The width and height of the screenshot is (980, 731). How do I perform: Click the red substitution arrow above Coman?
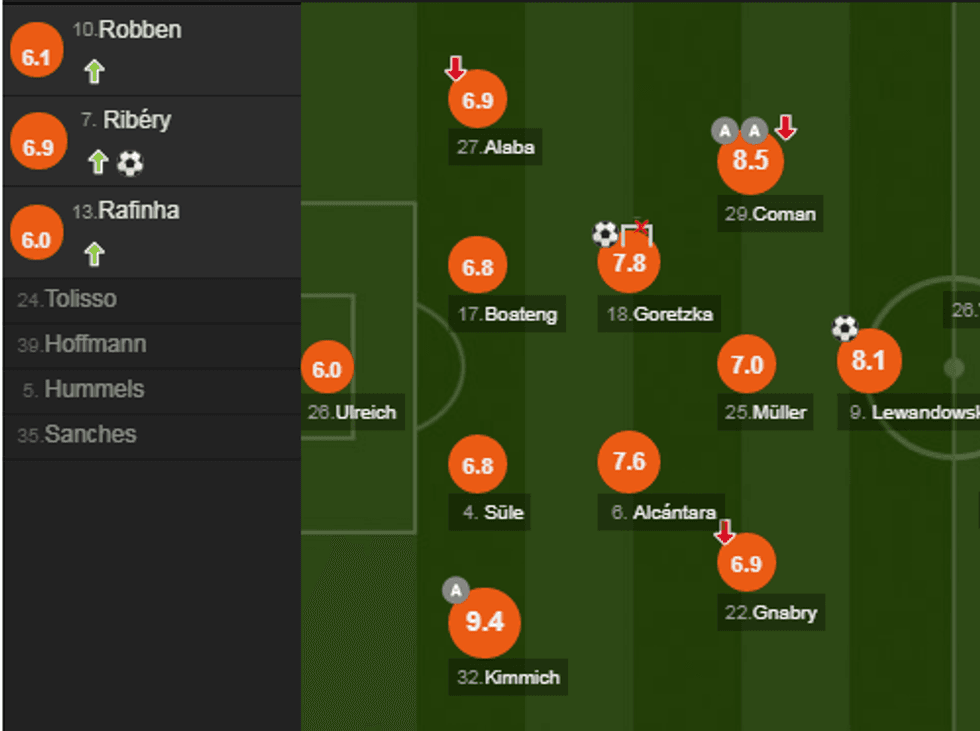tap(786, 128)
